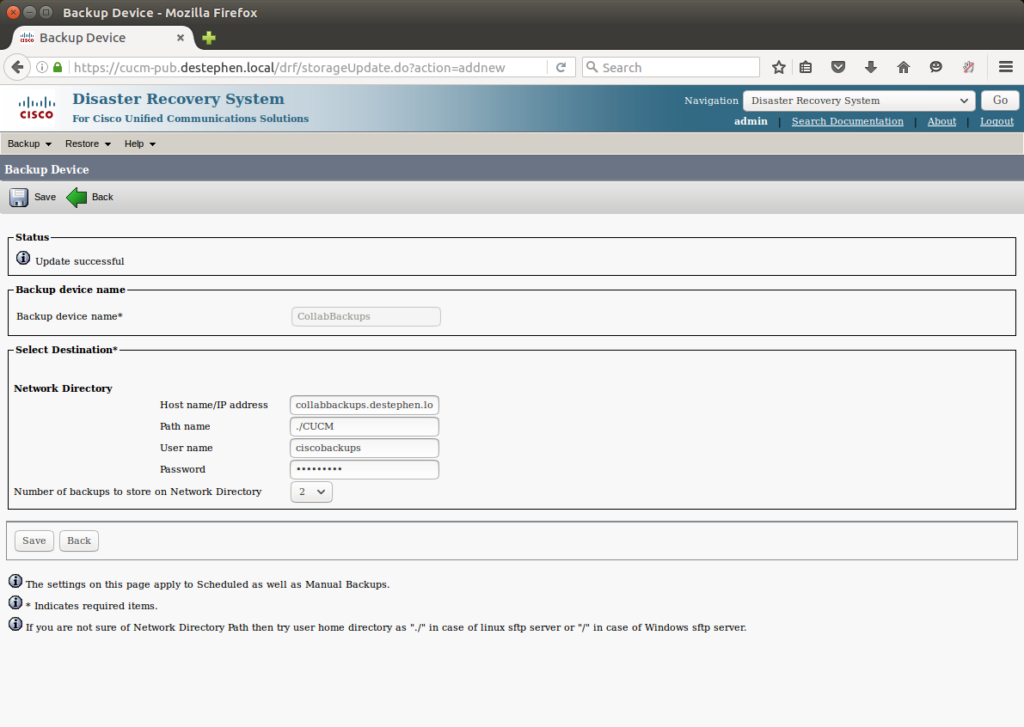Open the About link
This screenshot has width=1024, height=727.
click(941, 121)
